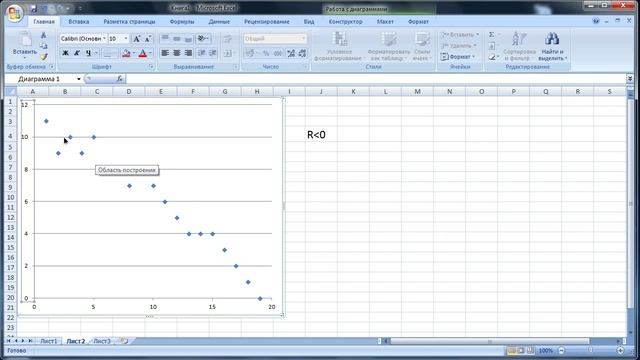Click the zoom out minus button
This screenshot has width=640, height=360.
[x=562, y=351]
